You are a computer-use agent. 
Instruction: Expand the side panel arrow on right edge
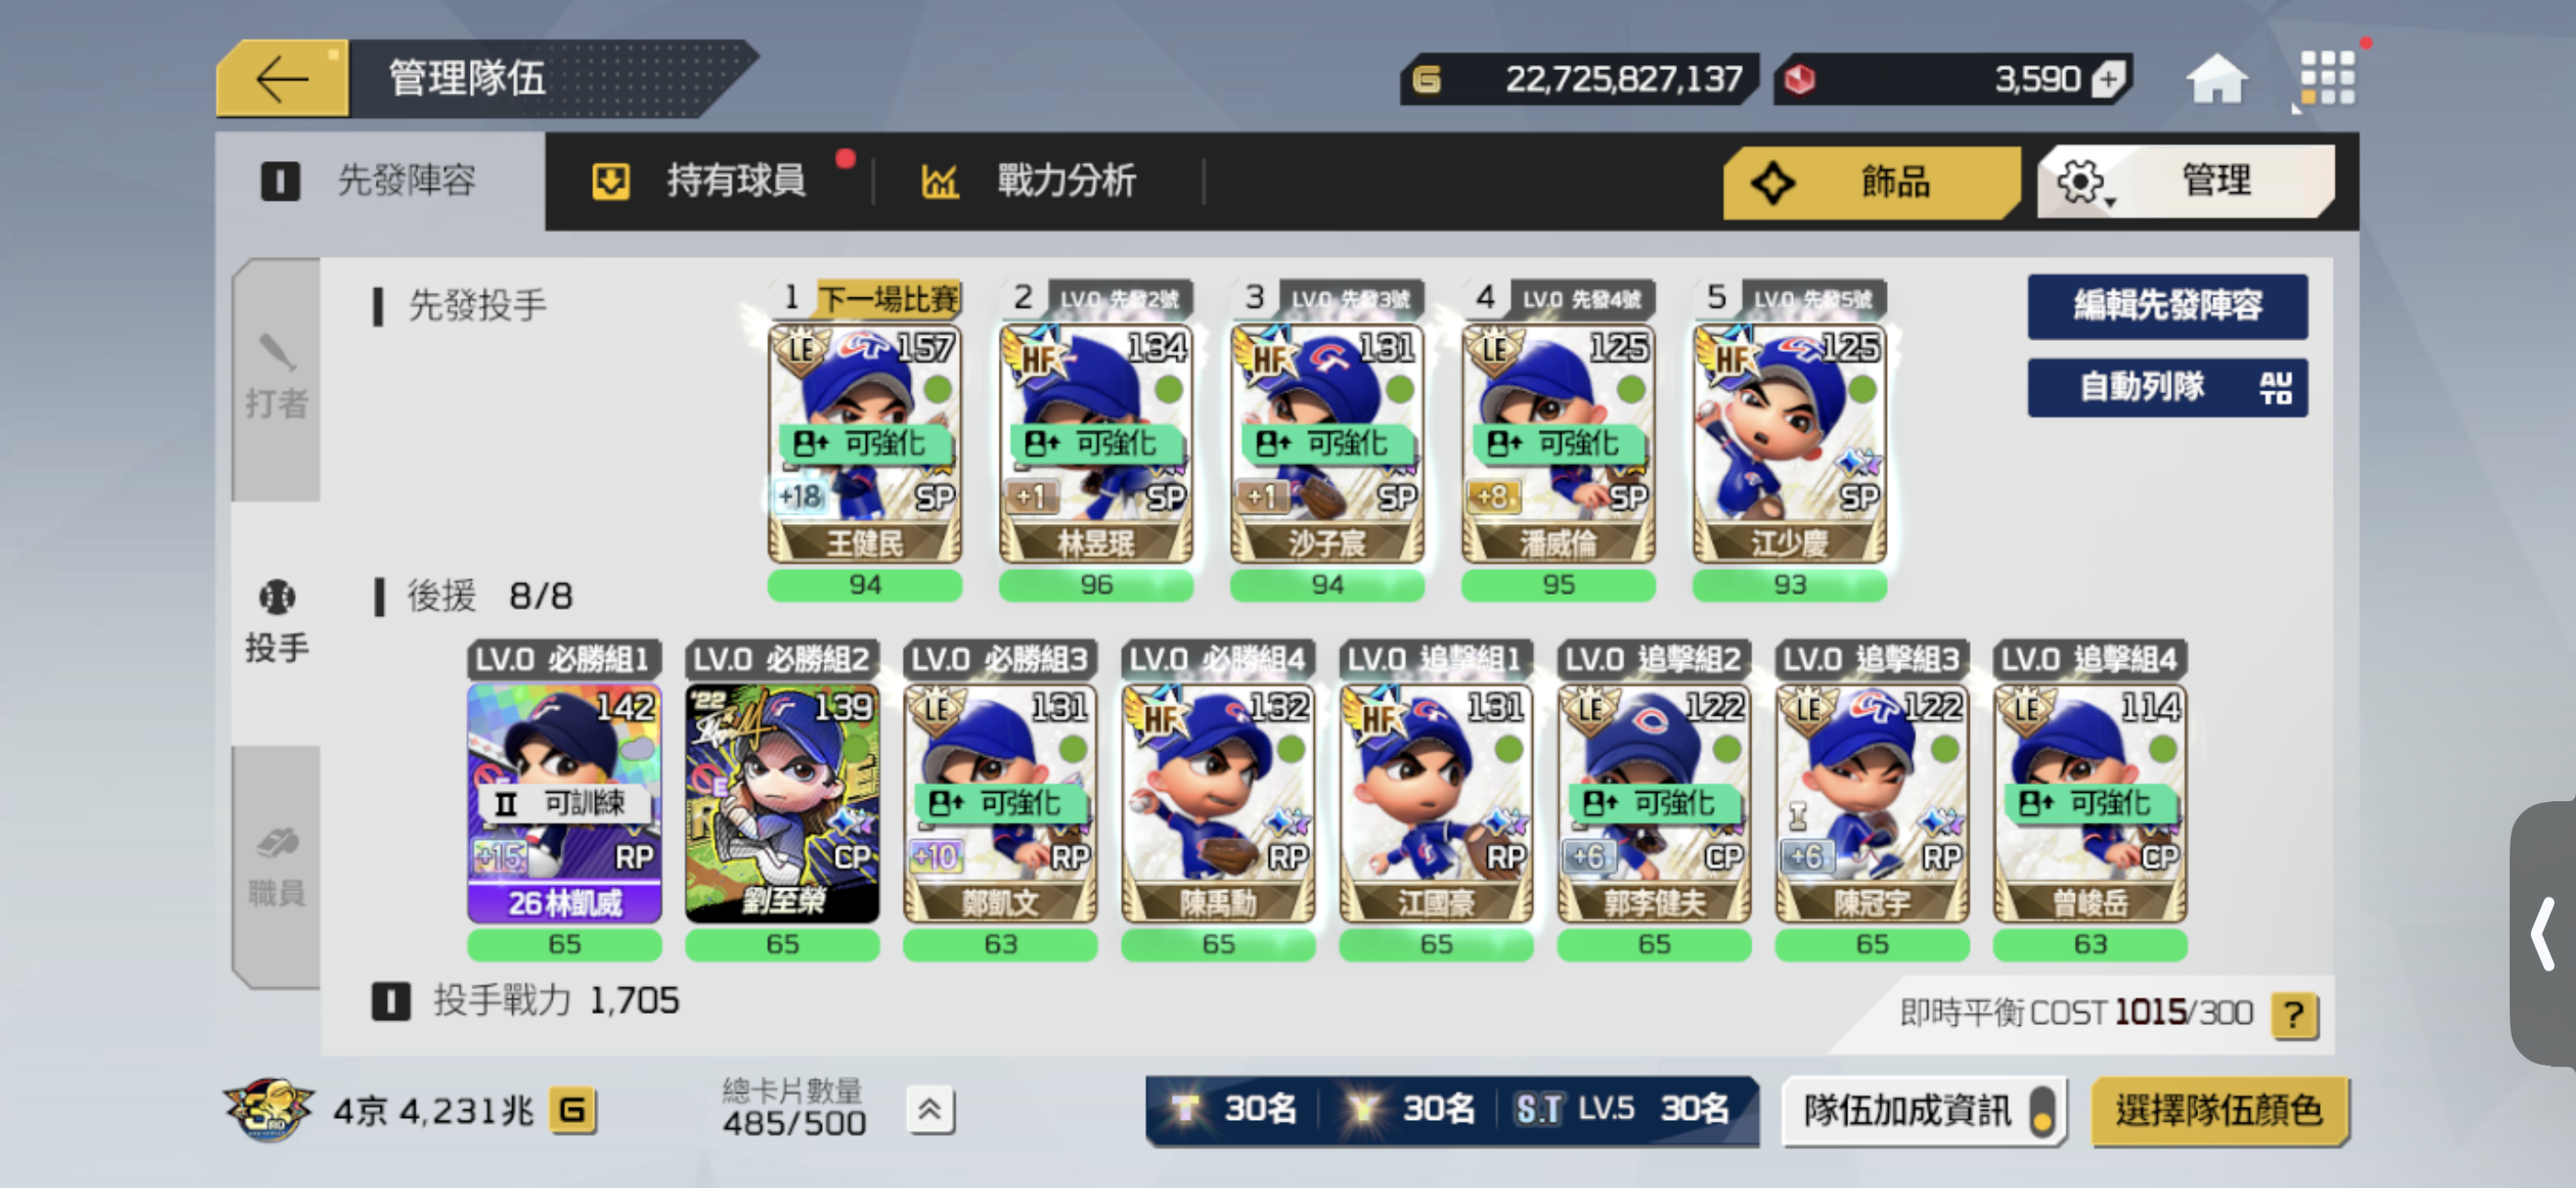tap(2543, 933)
